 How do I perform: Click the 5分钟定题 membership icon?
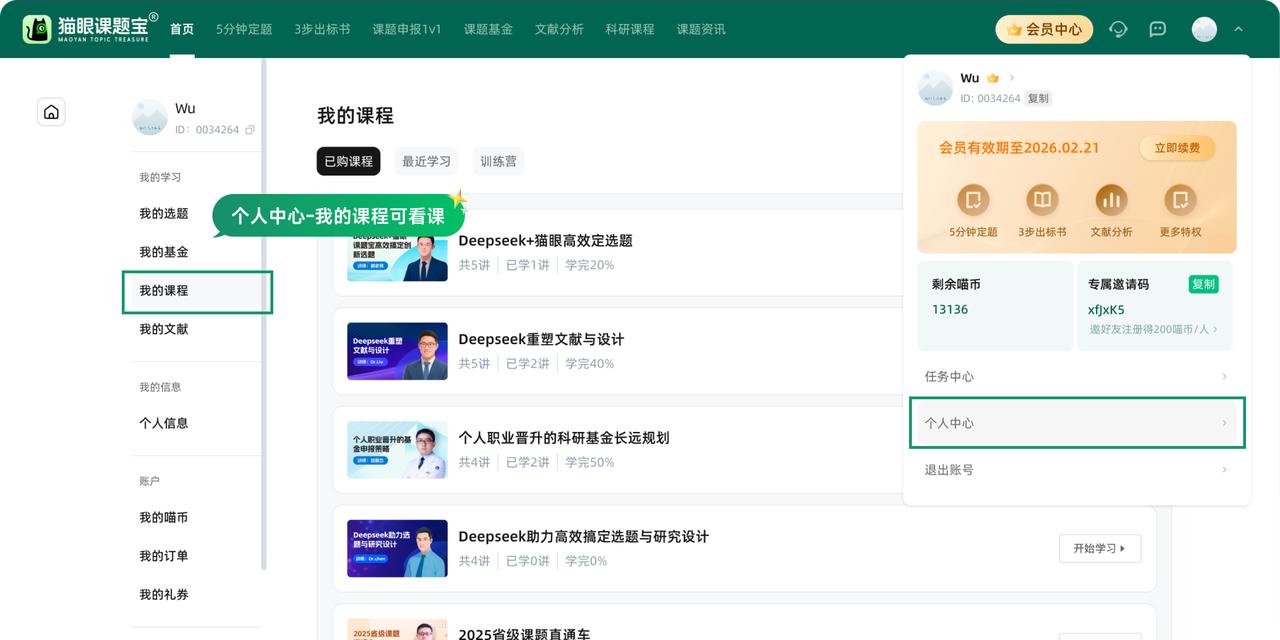tap(973, 200)
